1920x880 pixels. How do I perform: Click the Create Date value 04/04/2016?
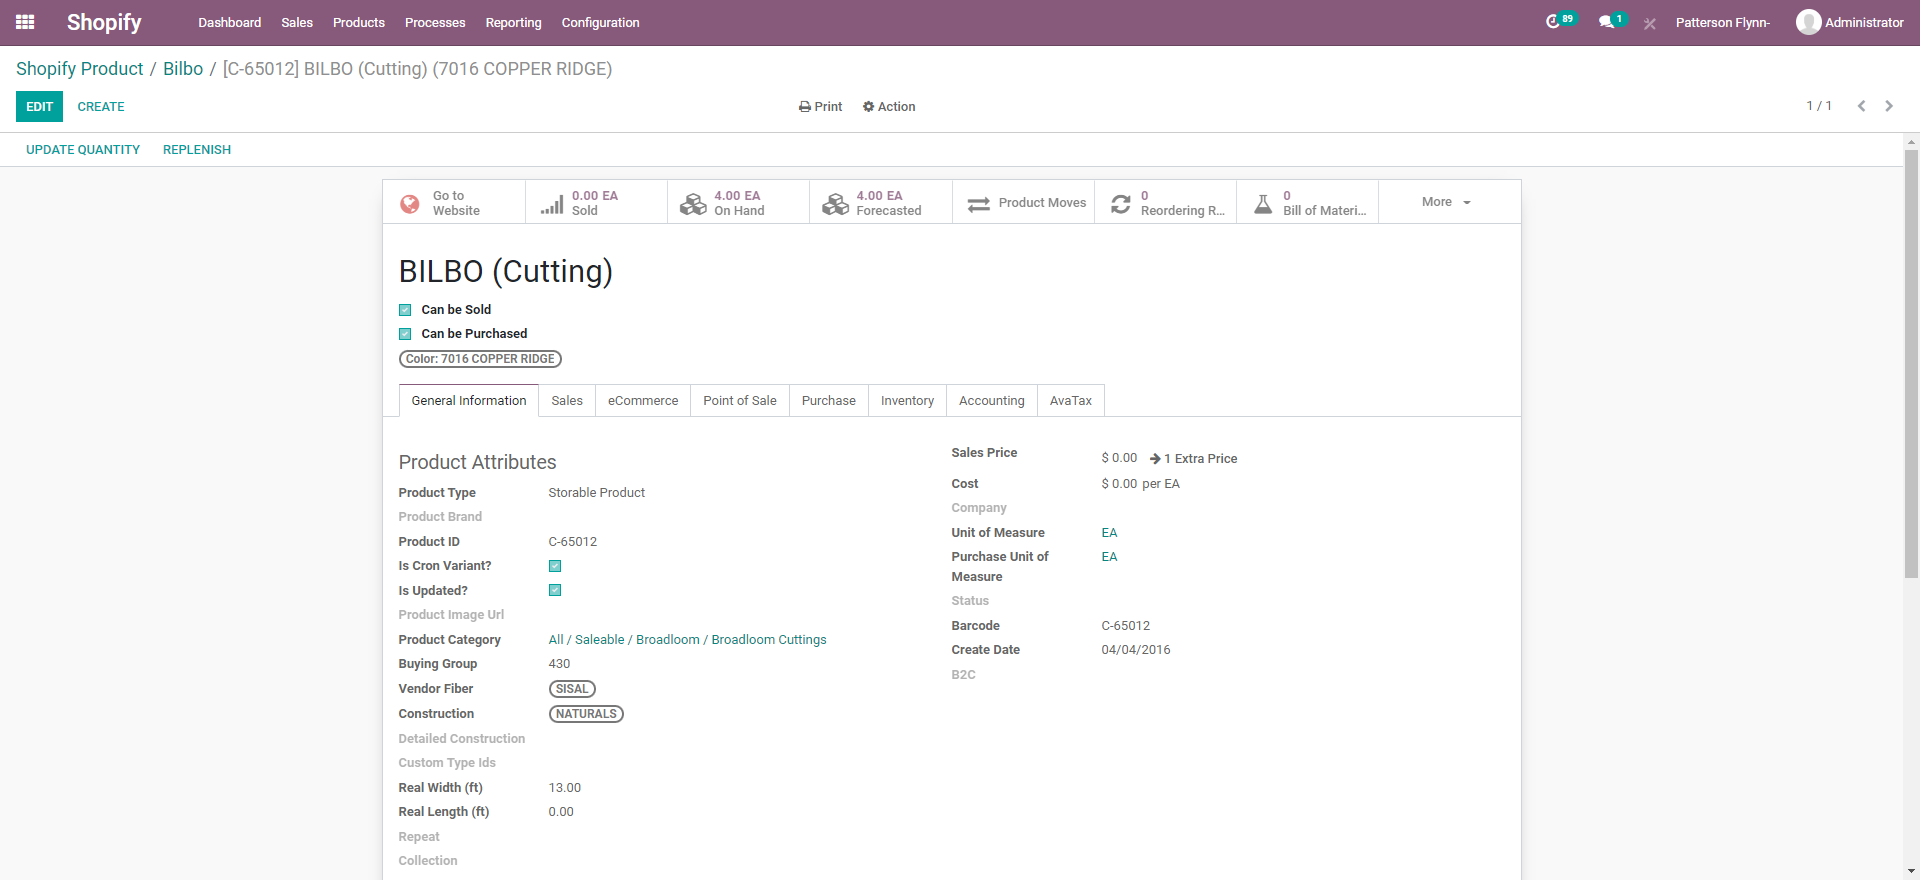[1136, 650]
